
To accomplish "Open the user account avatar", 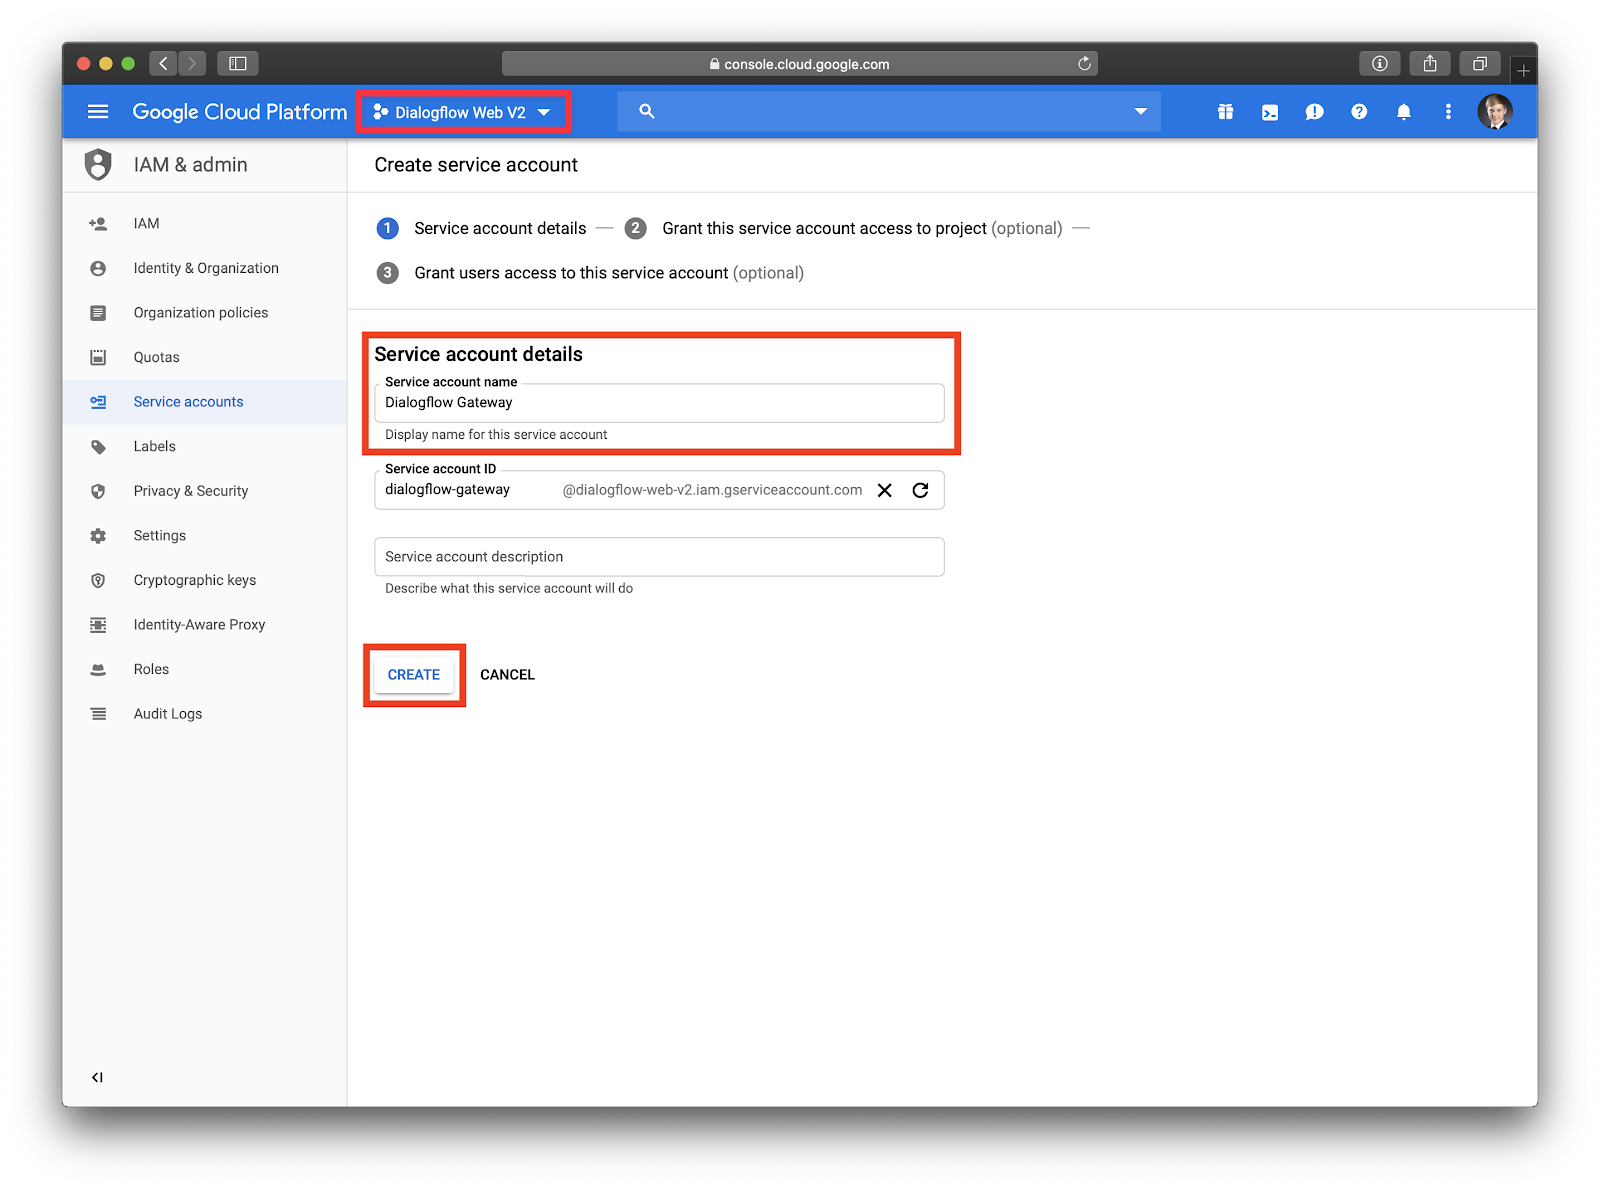I will click(x=1495, y=112).
